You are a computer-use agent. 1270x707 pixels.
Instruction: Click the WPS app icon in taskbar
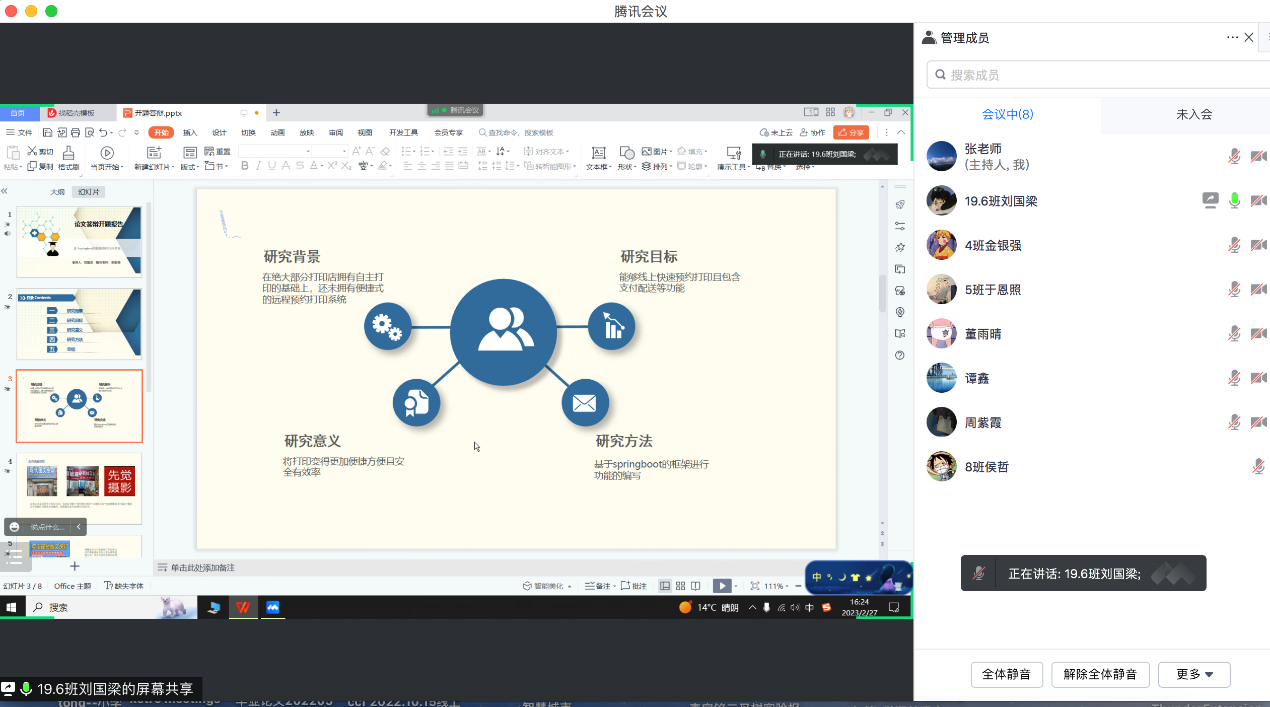(x=242, y=607)
